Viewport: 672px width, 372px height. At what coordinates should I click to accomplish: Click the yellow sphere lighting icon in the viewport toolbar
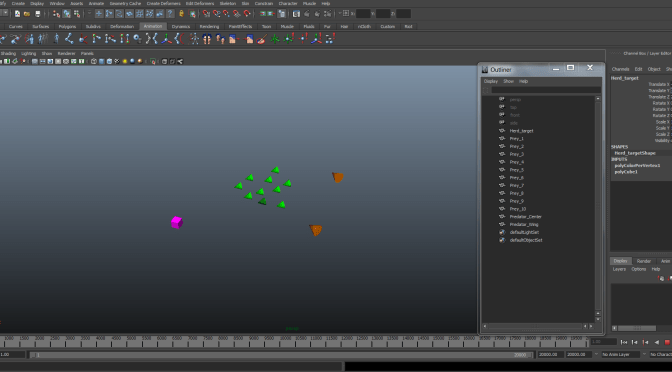point(125,61)
